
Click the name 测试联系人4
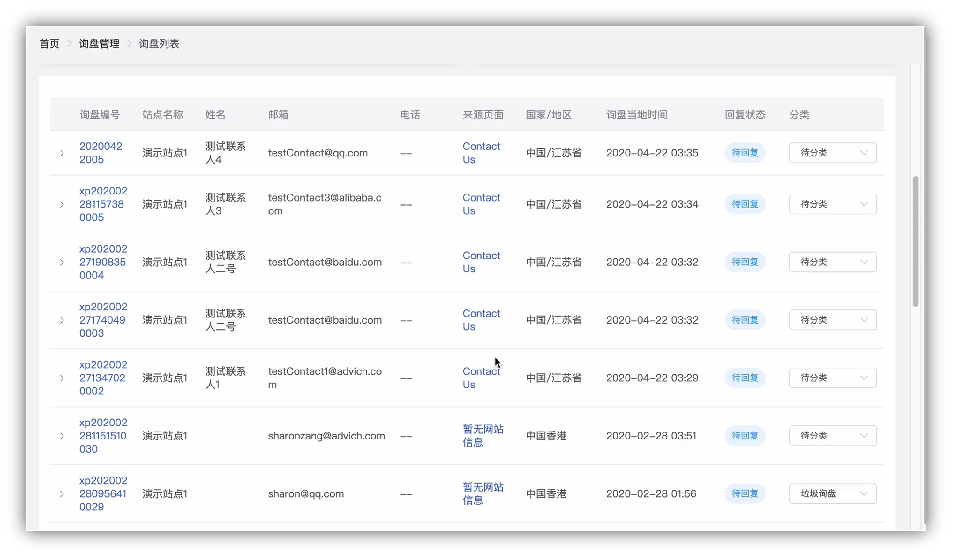(225, 153)
